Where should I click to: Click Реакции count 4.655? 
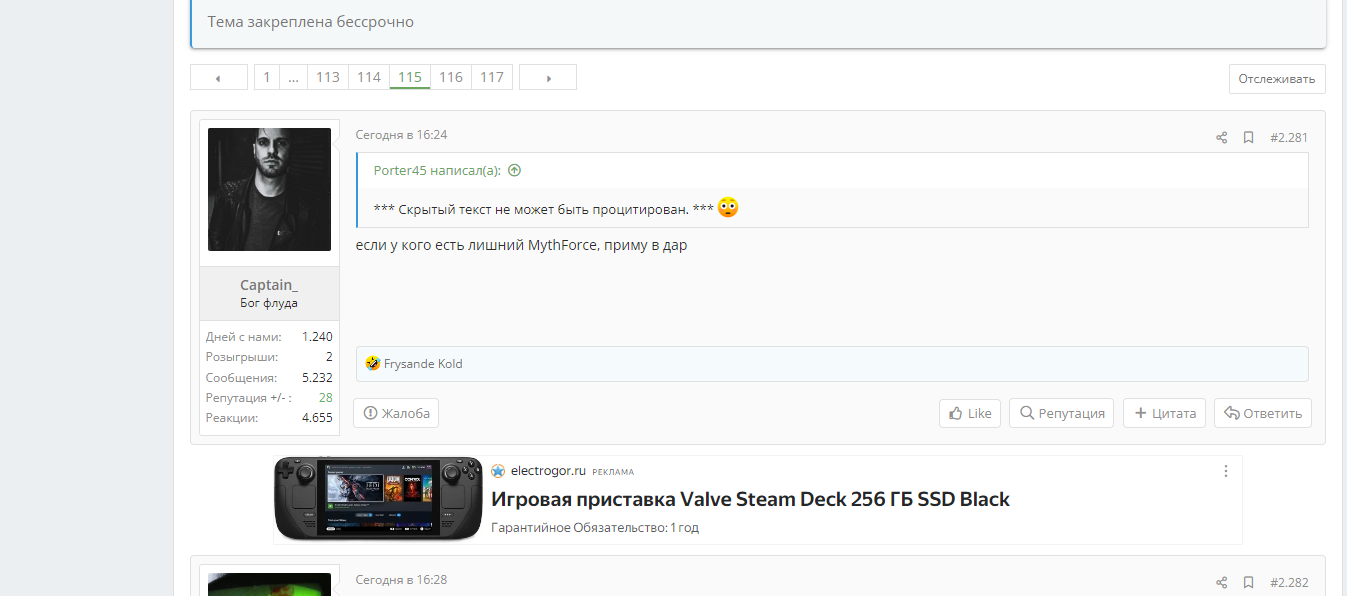317,418
